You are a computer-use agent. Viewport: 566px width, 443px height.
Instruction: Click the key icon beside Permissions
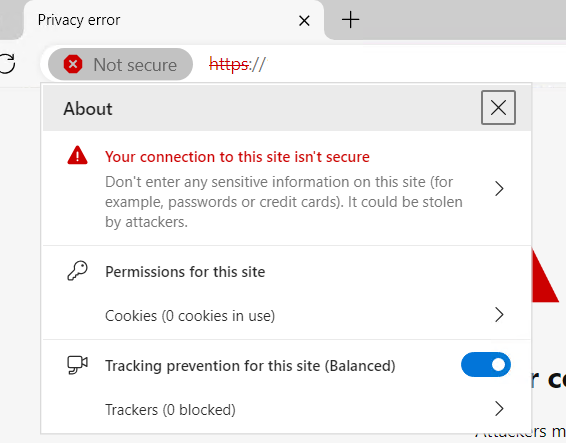point(77,271)
